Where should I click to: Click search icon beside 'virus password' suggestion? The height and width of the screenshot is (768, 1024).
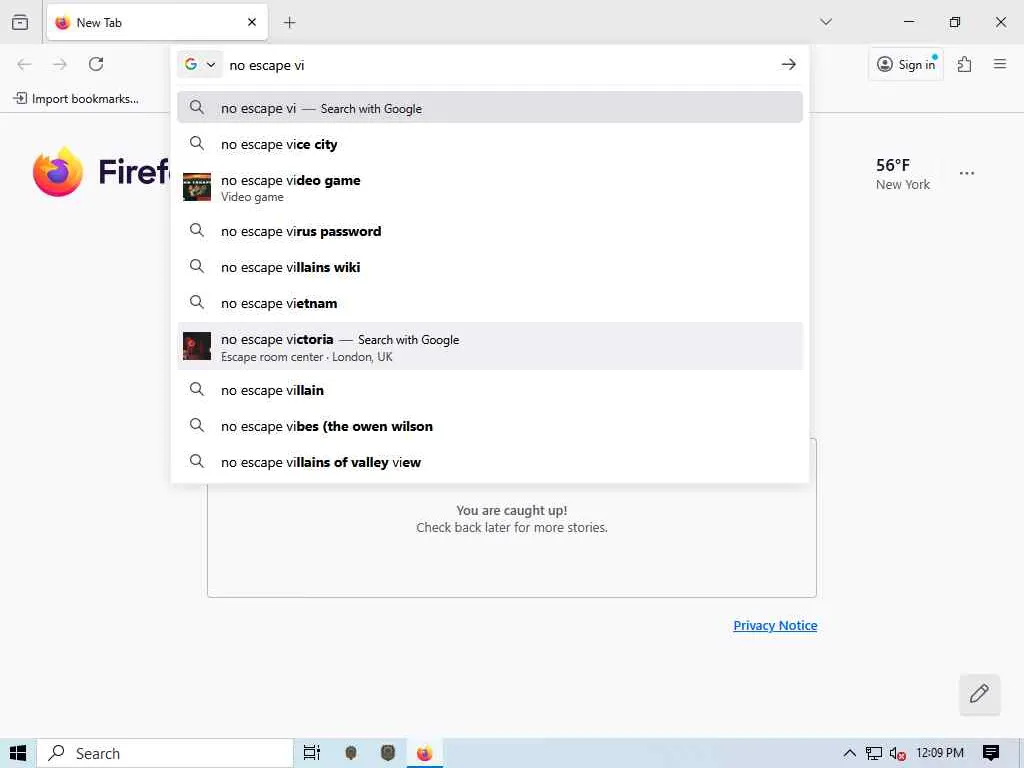(197, 230)
